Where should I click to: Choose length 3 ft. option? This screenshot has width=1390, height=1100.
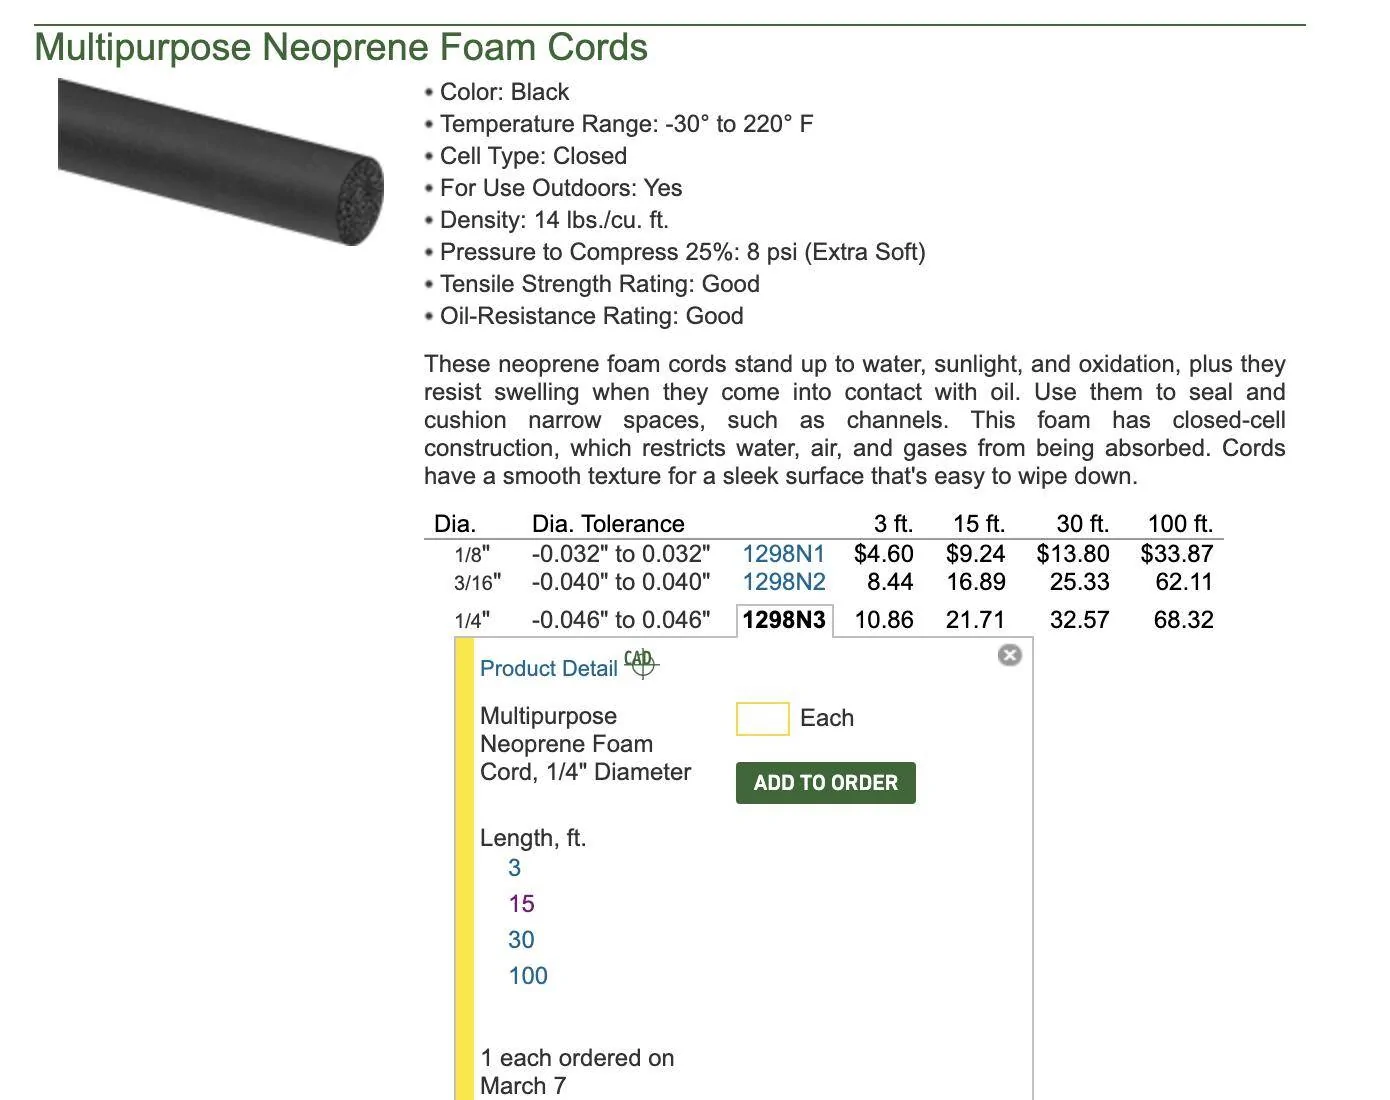(x=514, y=868)
